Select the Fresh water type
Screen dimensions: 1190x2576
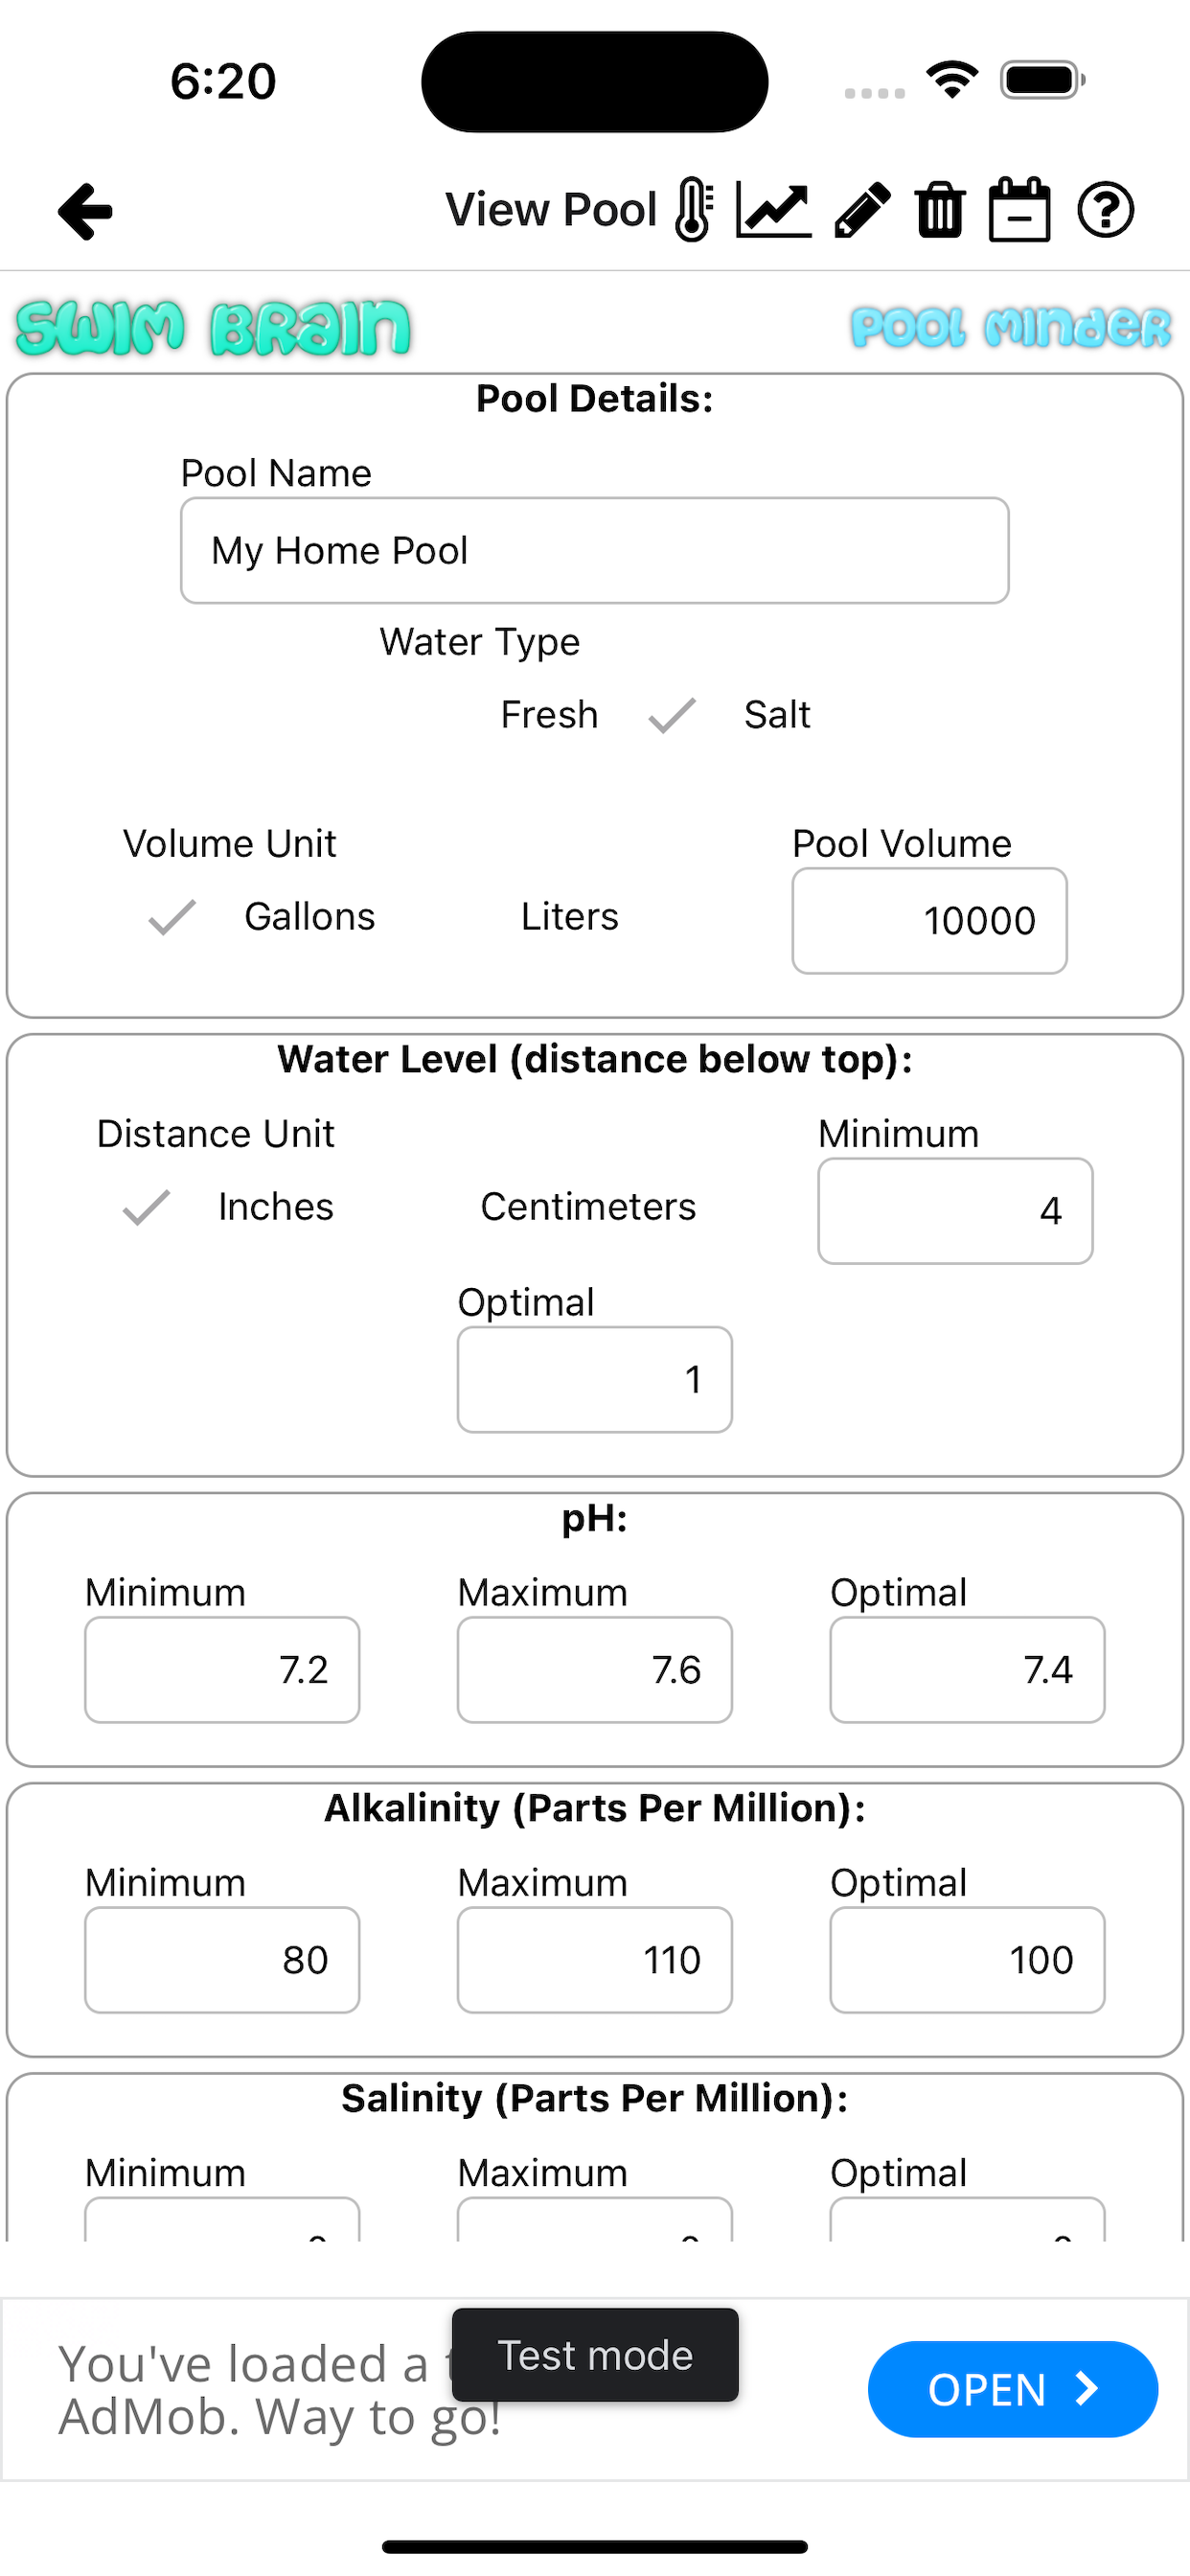[549, 715]
